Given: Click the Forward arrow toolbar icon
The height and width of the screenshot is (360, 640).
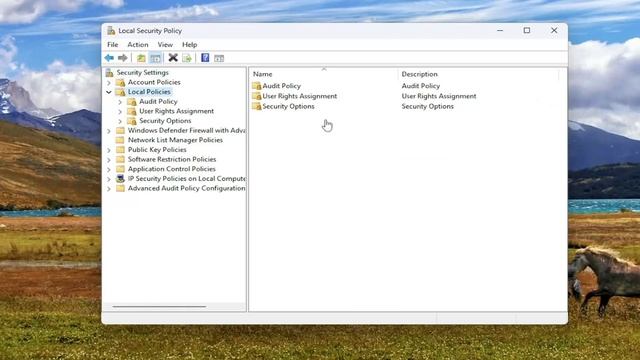Looking at the screenshot, I should tap(122, 58).
